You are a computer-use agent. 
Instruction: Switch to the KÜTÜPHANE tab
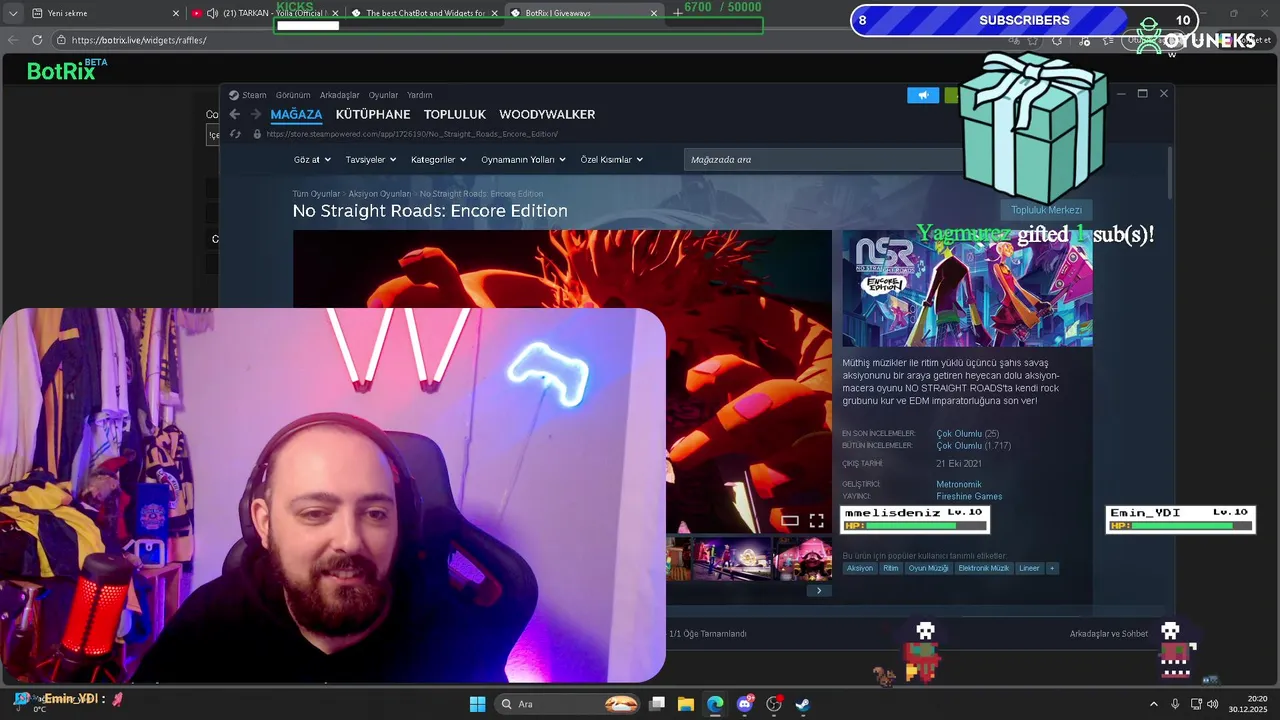point(373,114)
